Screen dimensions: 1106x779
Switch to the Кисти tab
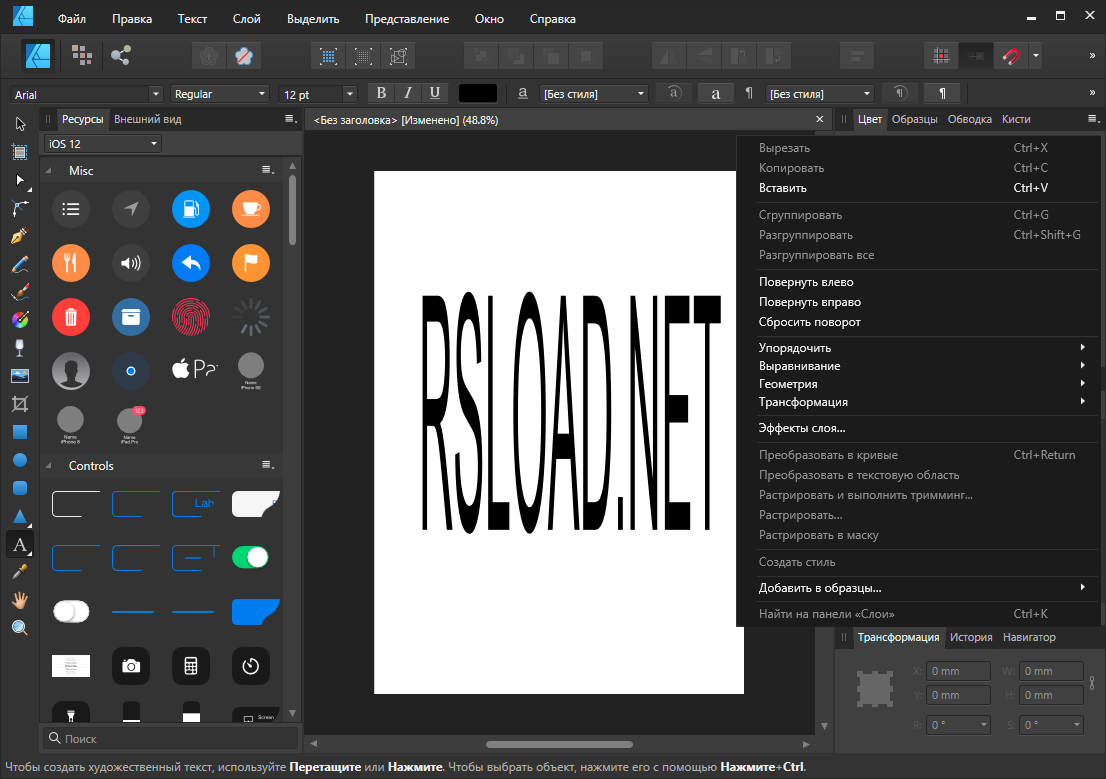click(1016, 119)
